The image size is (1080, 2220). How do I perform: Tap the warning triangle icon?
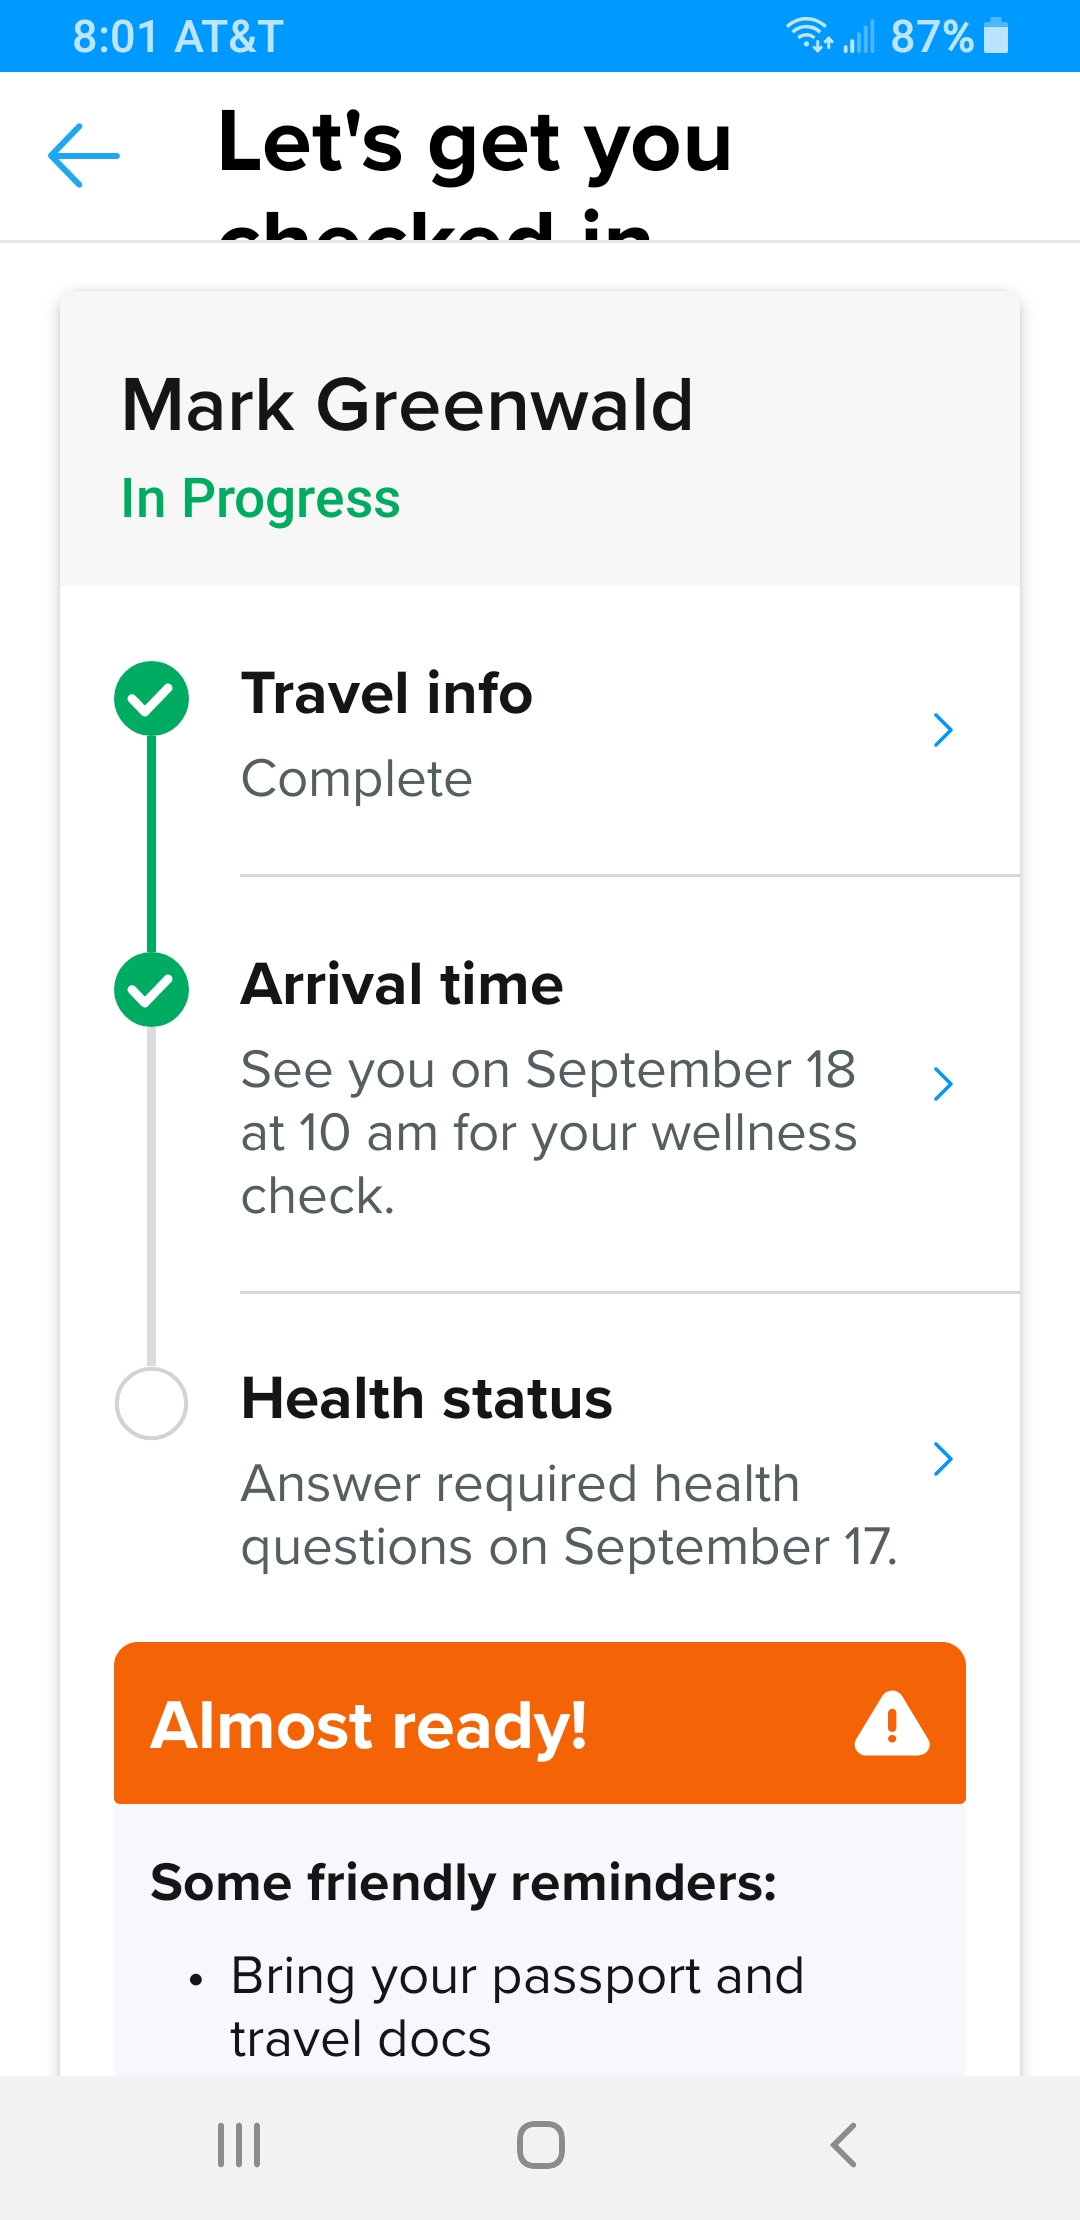892,1724
